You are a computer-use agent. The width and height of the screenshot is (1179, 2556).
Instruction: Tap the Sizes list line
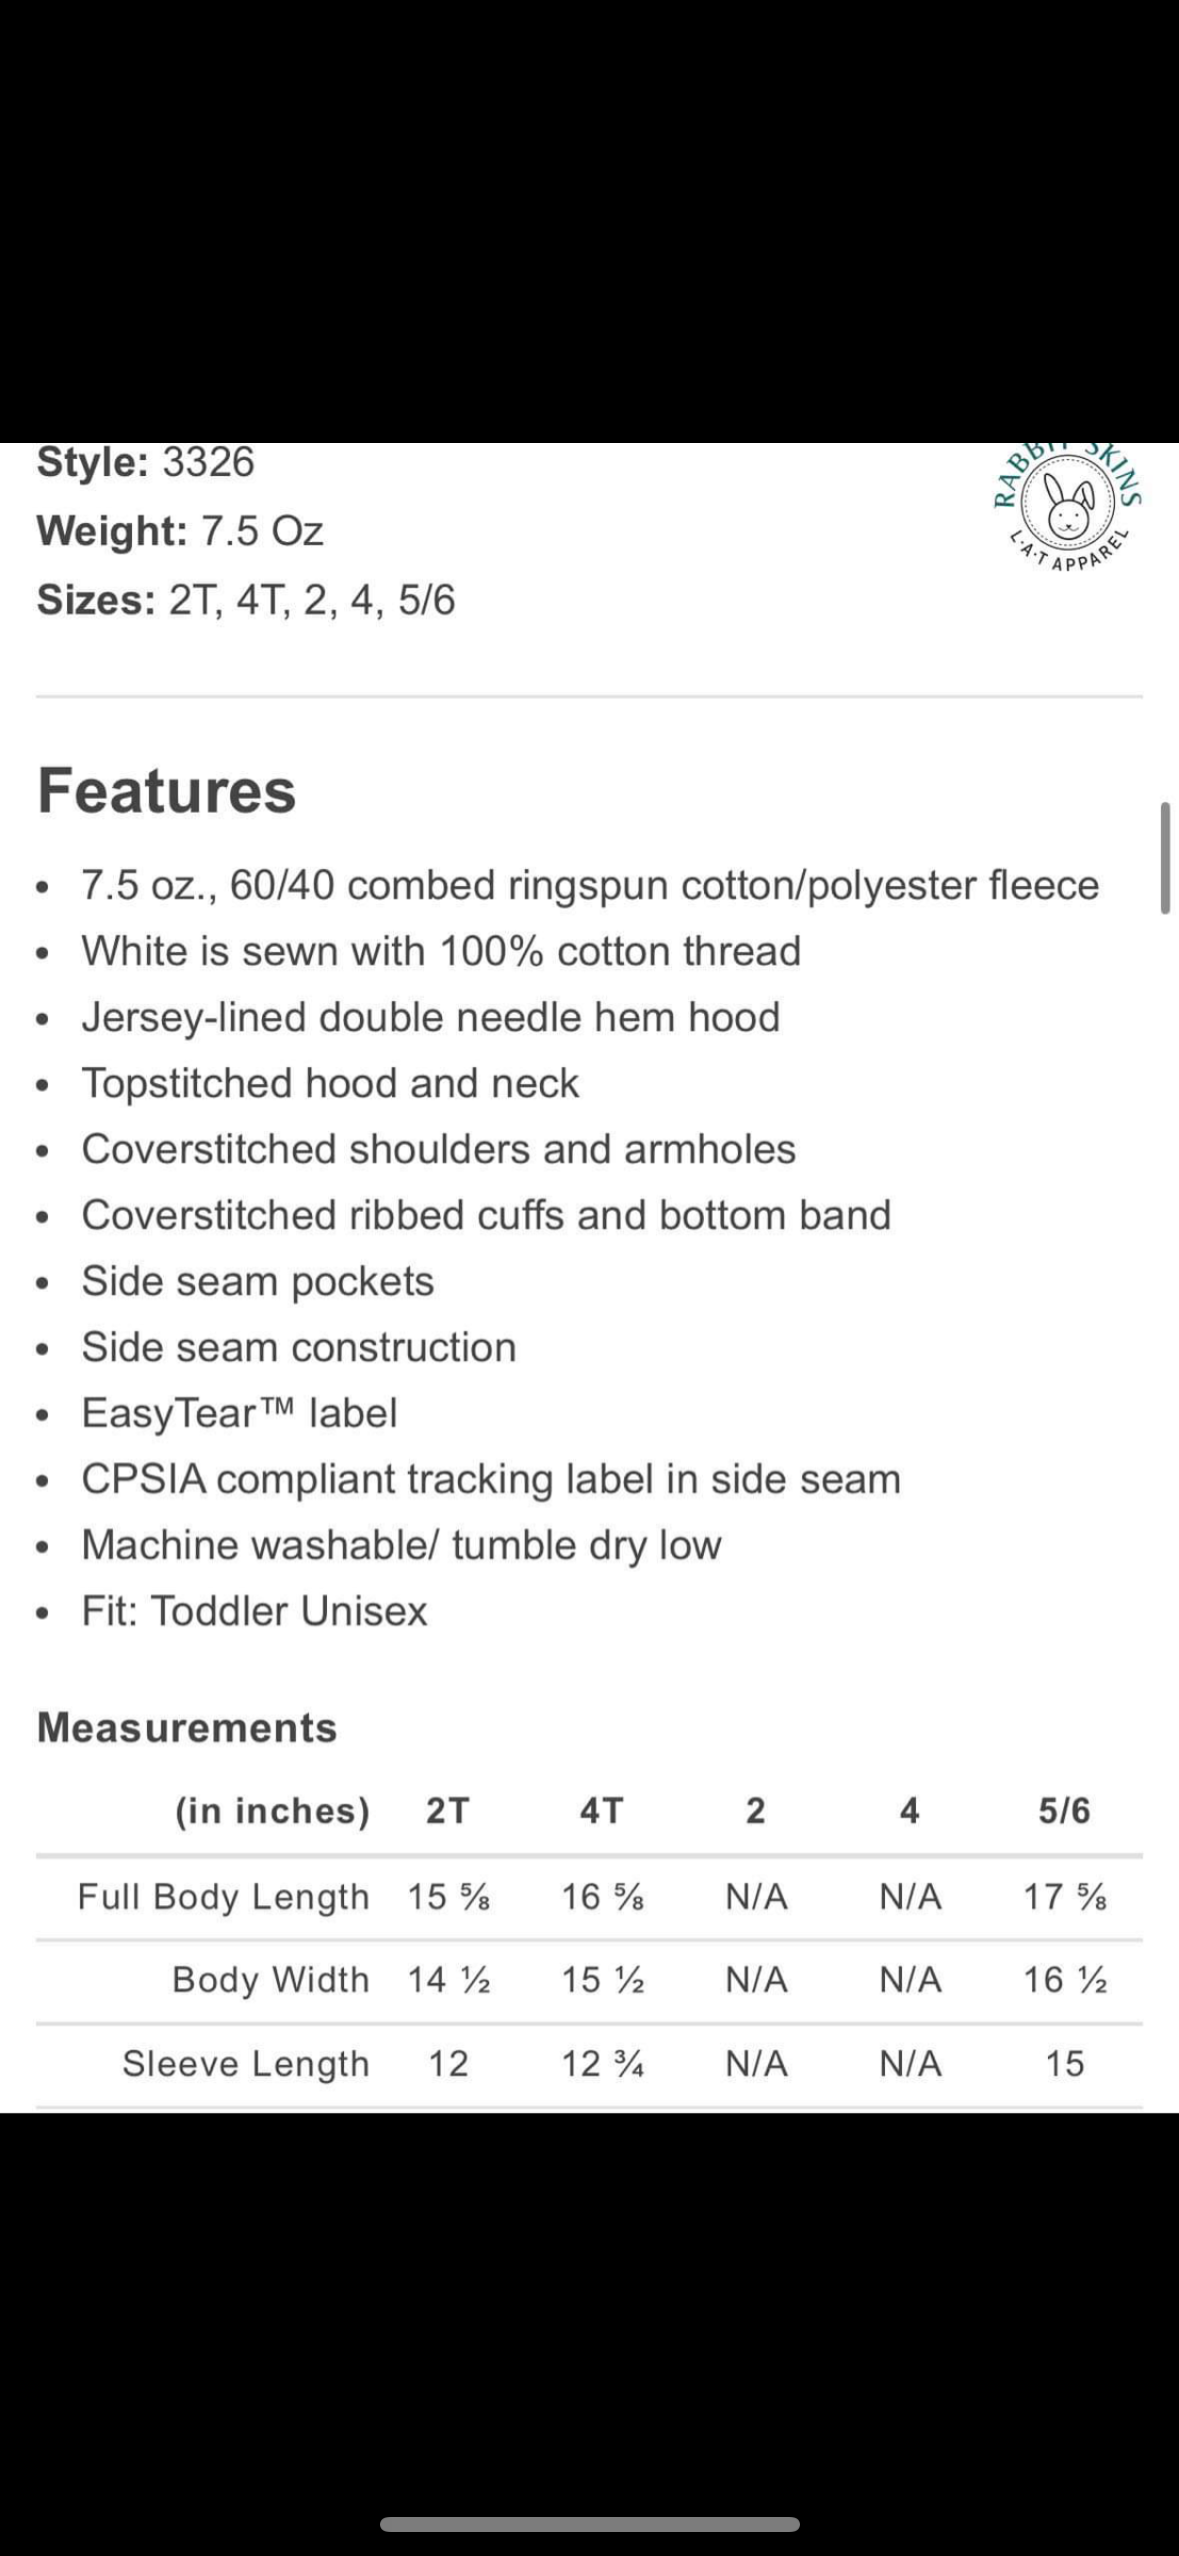click(246, 600)
